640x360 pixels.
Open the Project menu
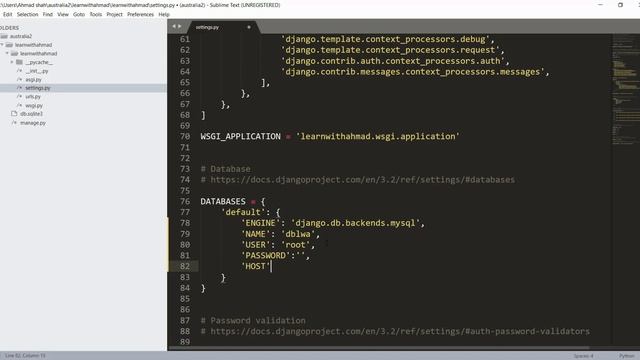click(x=114, y=14)
